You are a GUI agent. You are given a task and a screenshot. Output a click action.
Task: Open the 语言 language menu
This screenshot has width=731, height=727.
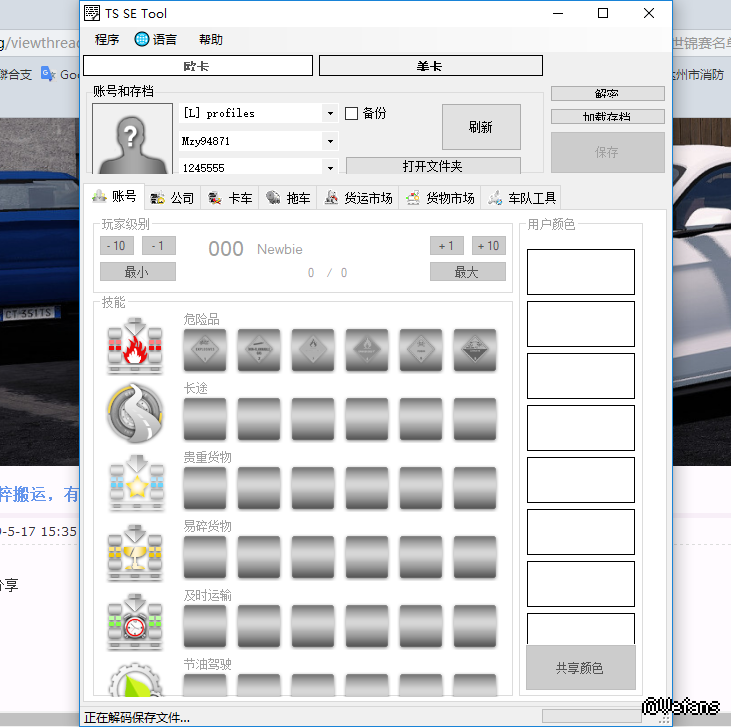click(156, 40)
